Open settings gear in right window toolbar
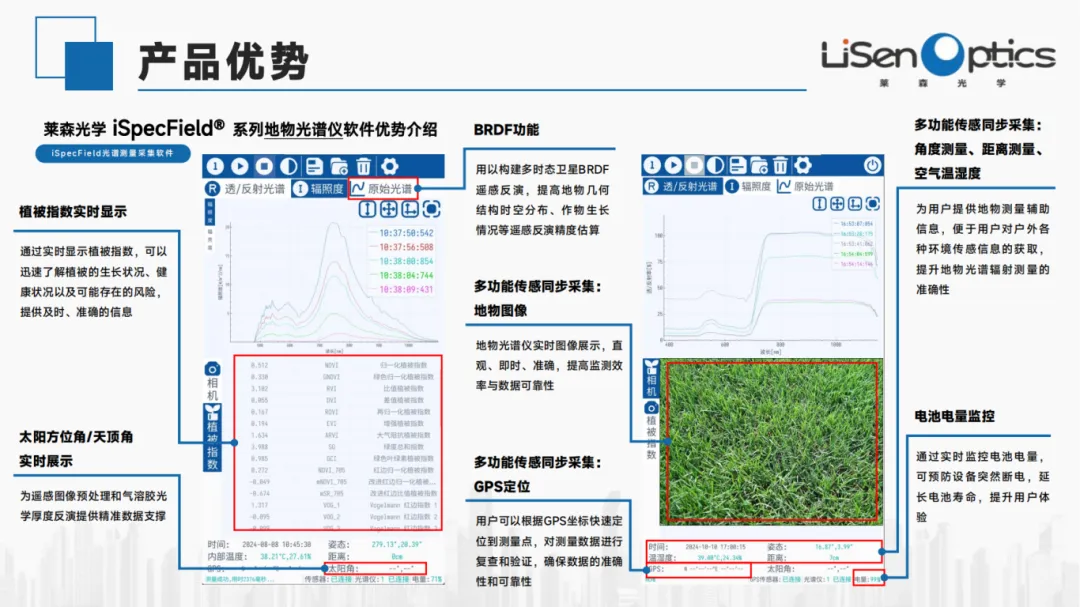The width and height of the screenshot is (1080, 607). click(803, 165)
